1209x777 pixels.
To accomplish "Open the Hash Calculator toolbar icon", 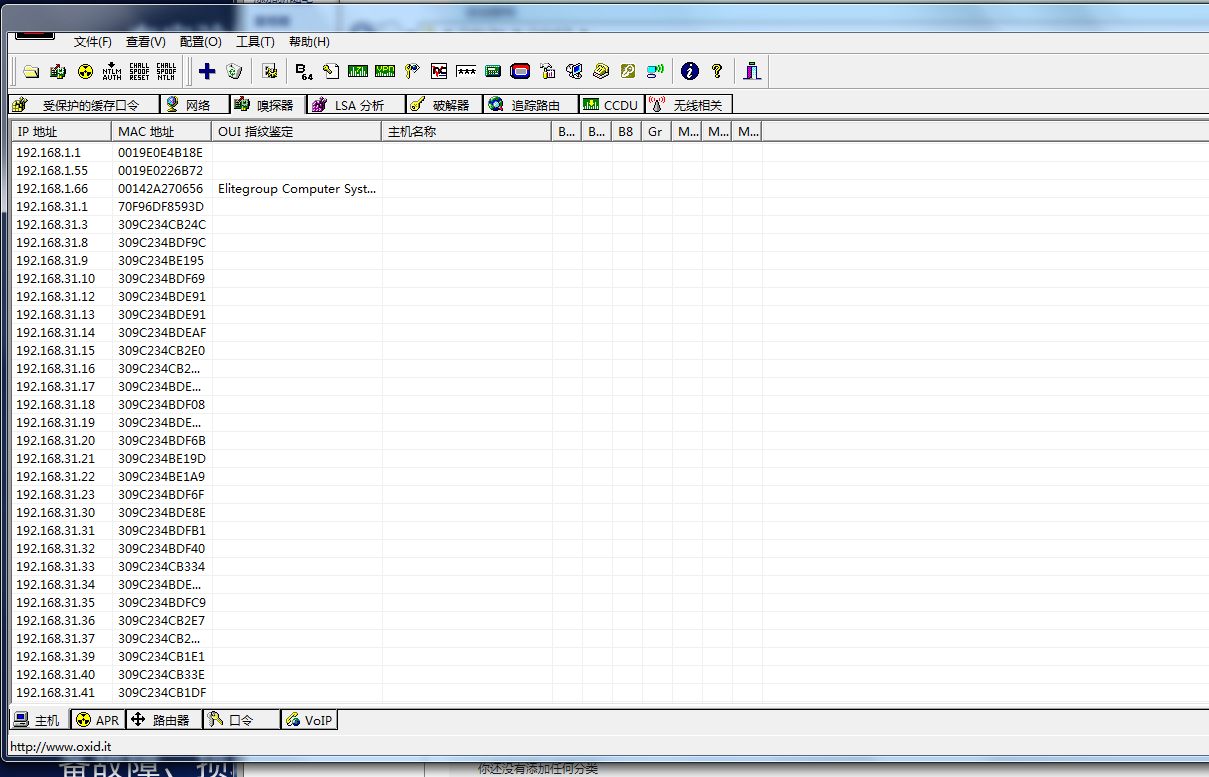I will click(x=493, y=71).
